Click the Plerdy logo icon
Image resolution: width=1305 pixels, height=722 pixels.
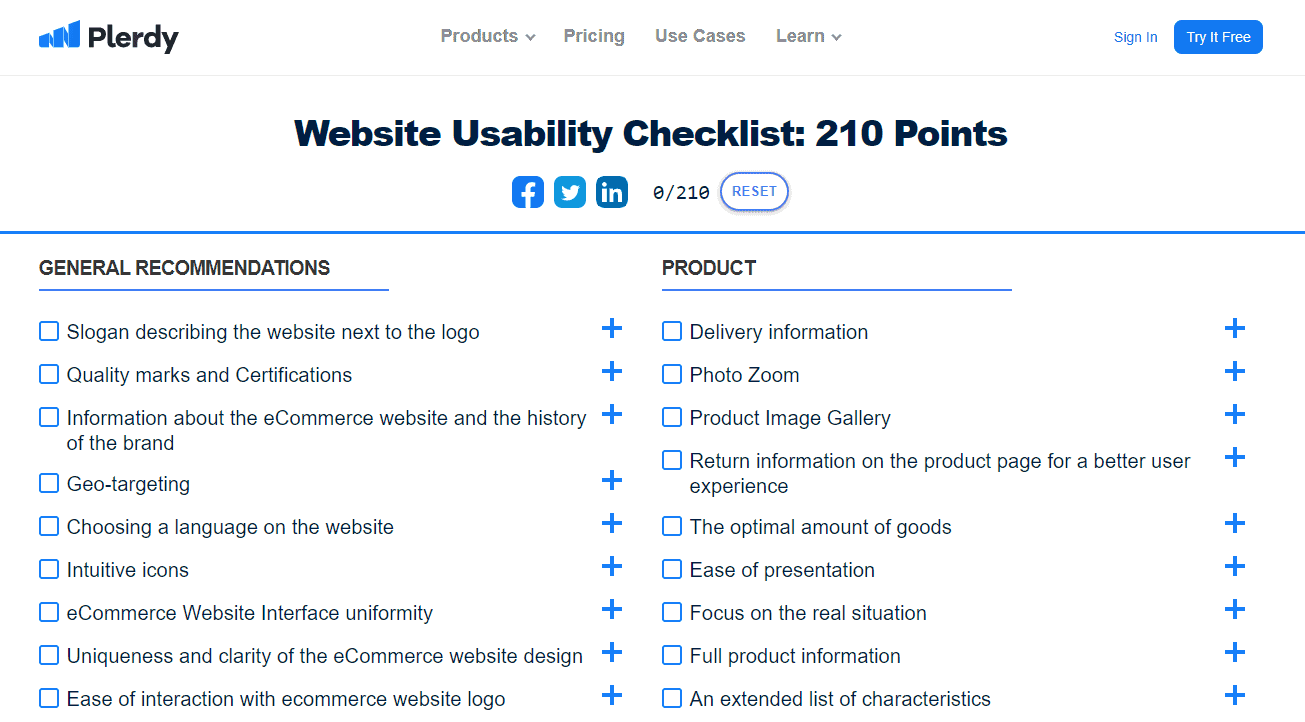click(x=59, y=36)
